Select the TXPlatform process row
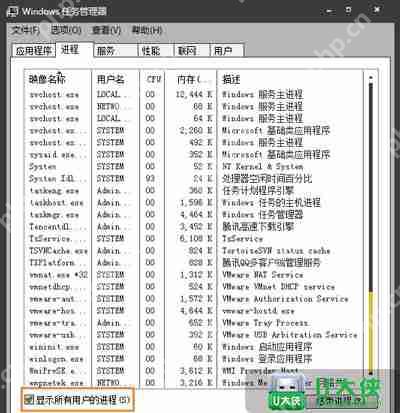 [194, 263]
